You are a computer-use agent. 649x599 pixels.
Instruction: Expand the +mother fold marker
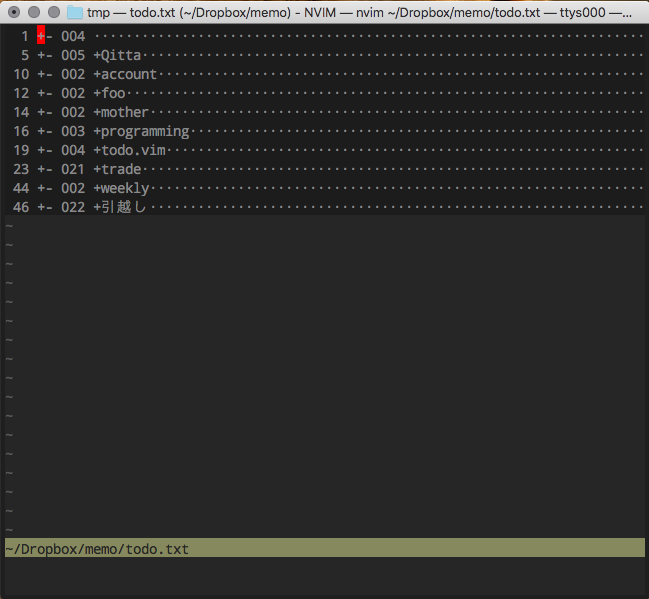(x=45, y=113)
